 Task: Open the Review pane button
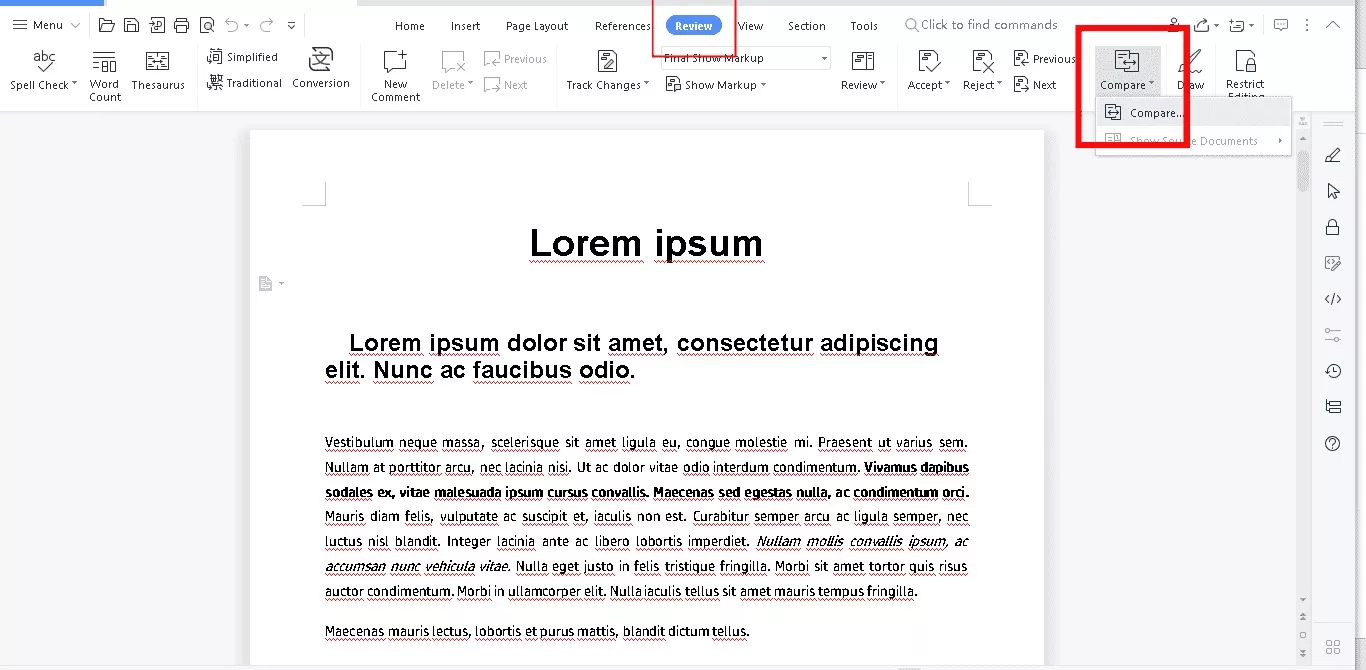tap(863, 70)
